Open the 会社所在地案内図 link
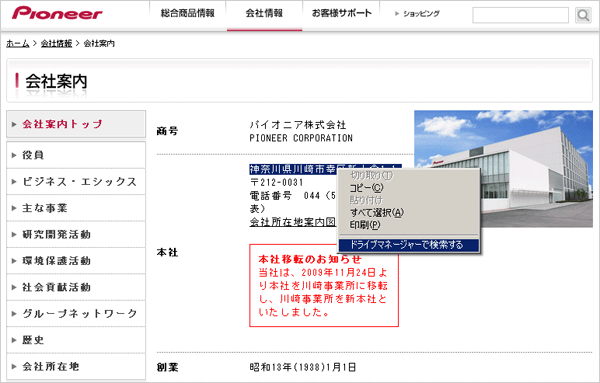600x383 pixels. [293, 222]
